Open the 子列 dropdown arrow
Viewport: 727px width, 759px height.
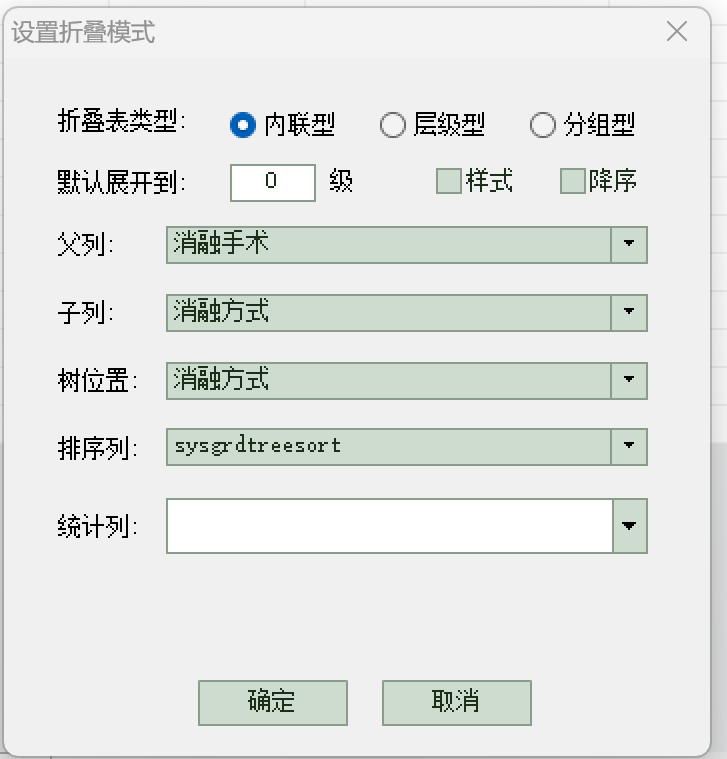[x=629, y=313]
